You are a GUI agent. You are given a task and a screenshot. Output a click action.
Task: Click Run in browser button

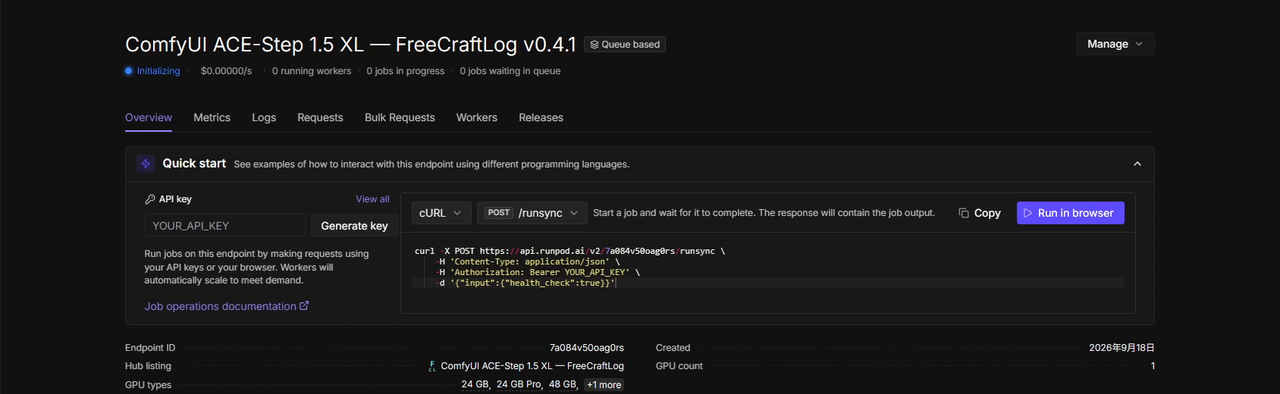click(x=1071, y=213)
